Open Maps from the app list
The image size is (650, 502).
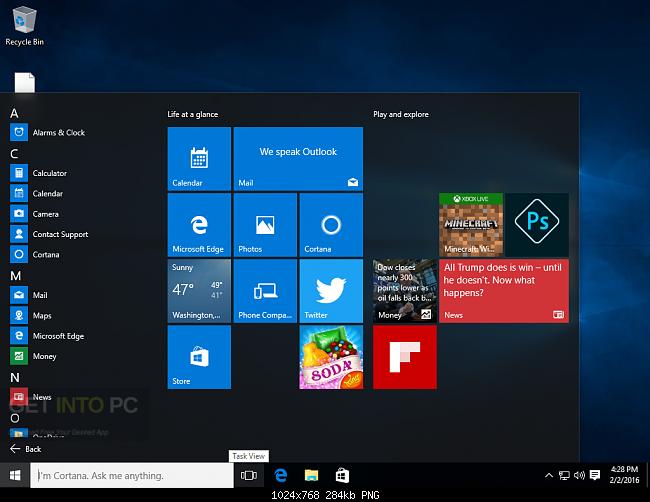click(x=31, y=315)
